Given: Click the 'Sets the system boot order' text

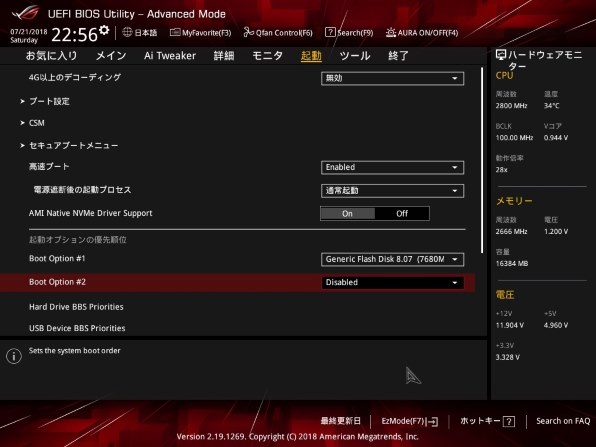Looking at the screenshot, I should pos(74,351).
